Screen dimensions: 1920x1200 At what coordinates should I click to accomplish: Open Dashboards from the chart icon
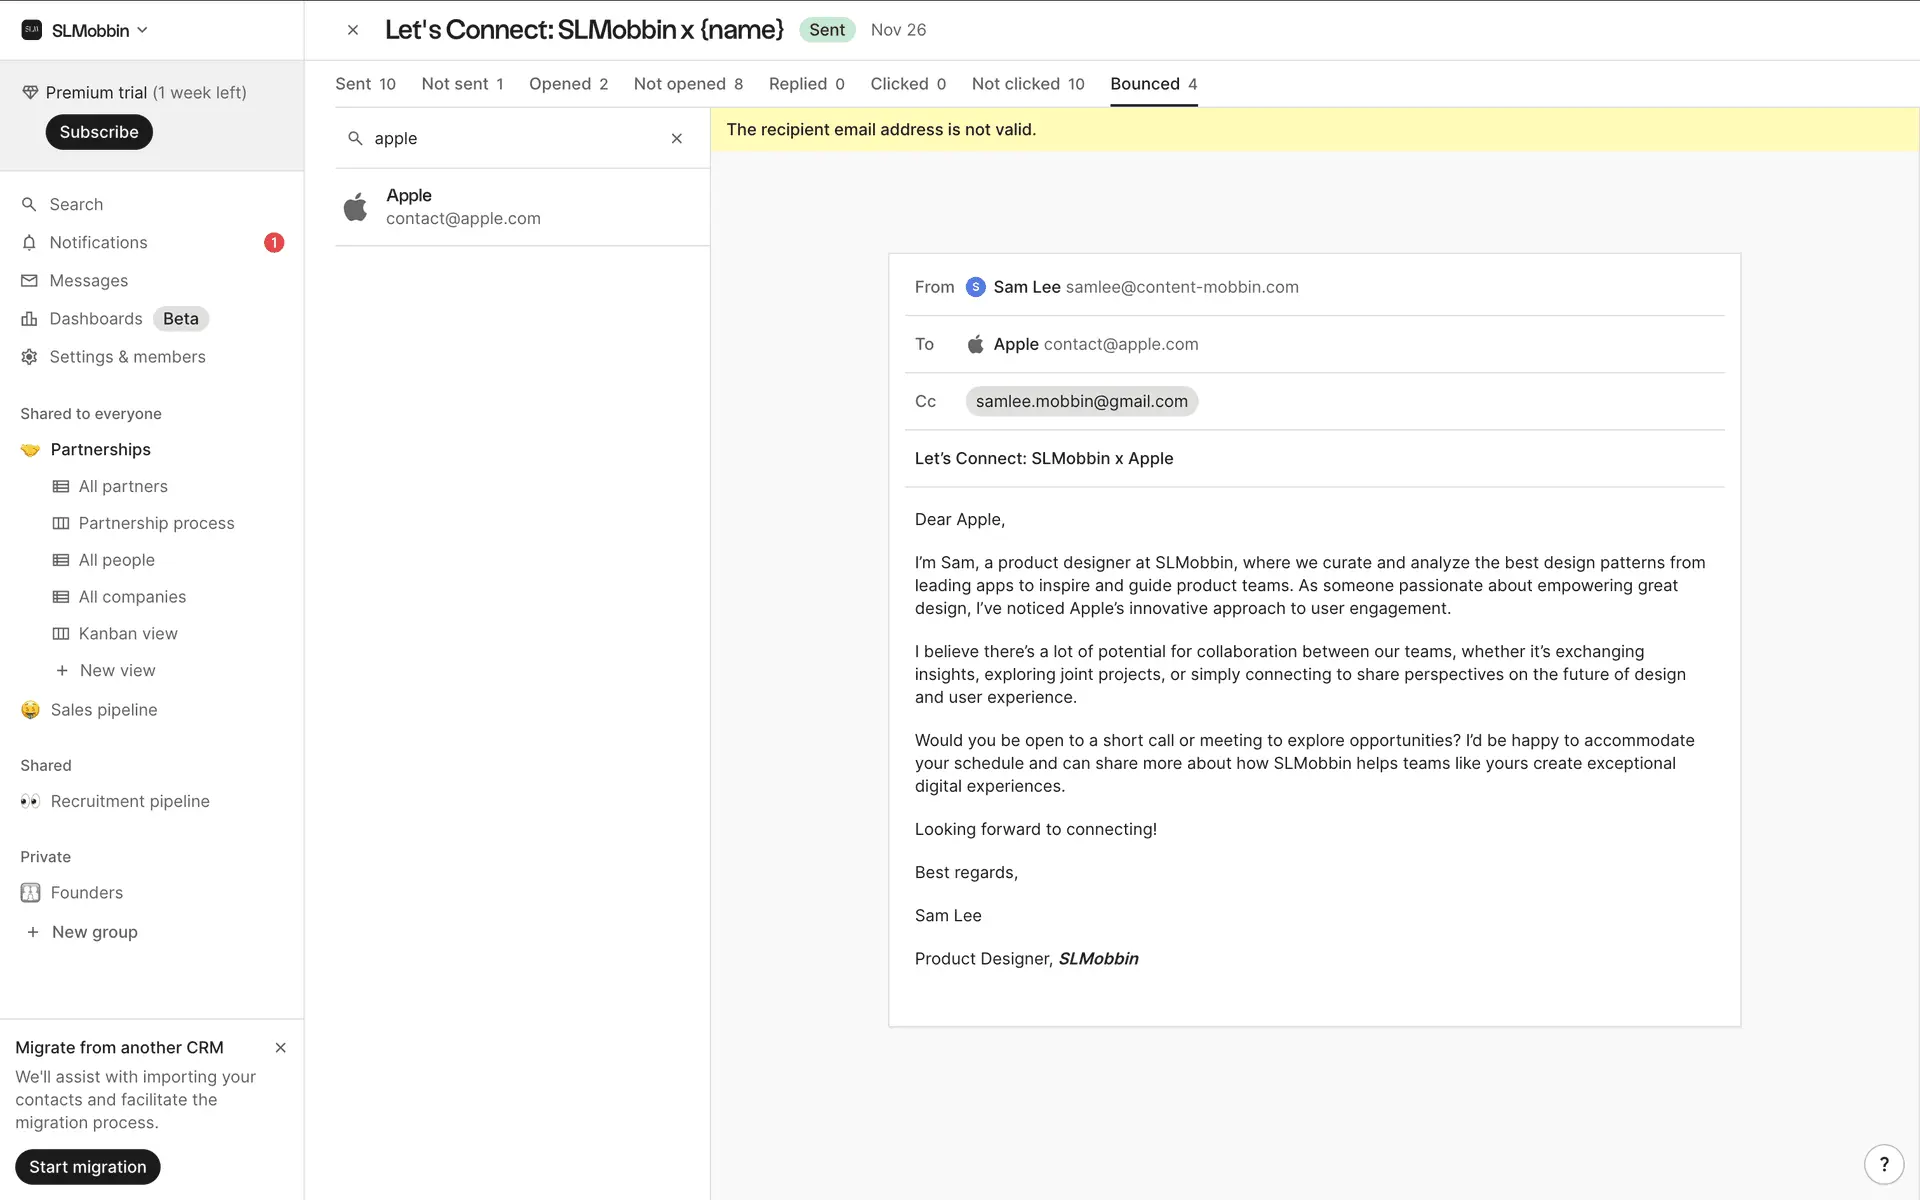click(x=29, y=319)
